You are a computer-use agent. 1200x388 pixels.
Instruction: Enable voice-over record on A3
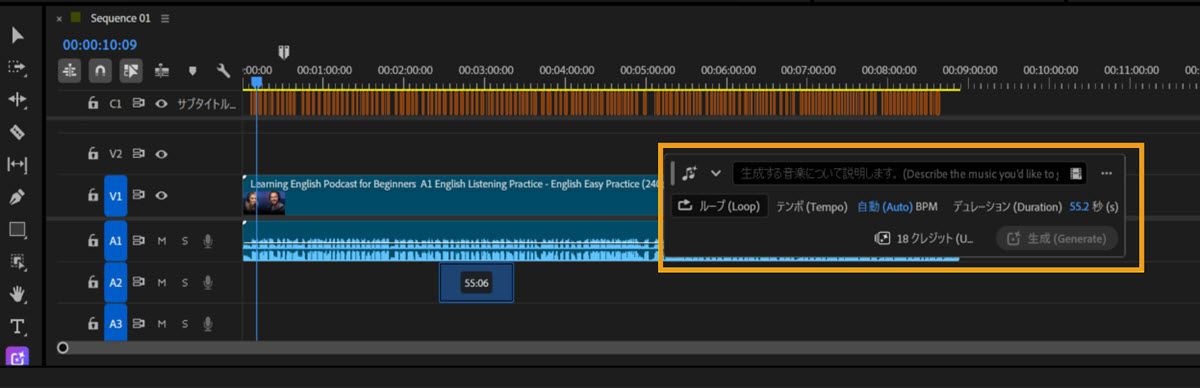[x=209, y=324]
